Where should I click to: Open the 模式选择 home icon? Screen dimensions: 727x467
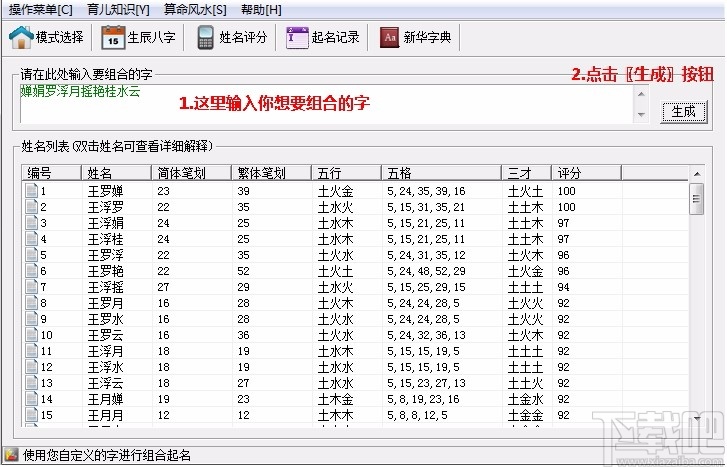tap(21, 37)
